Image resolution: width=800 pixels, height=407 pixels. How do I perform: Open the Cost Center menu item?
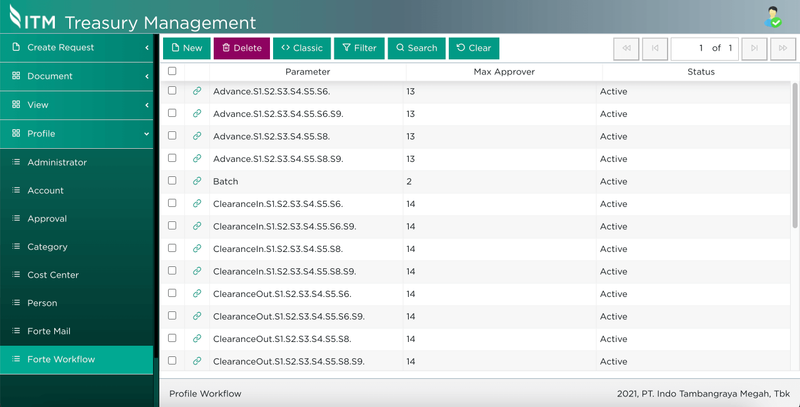[53, 275]
